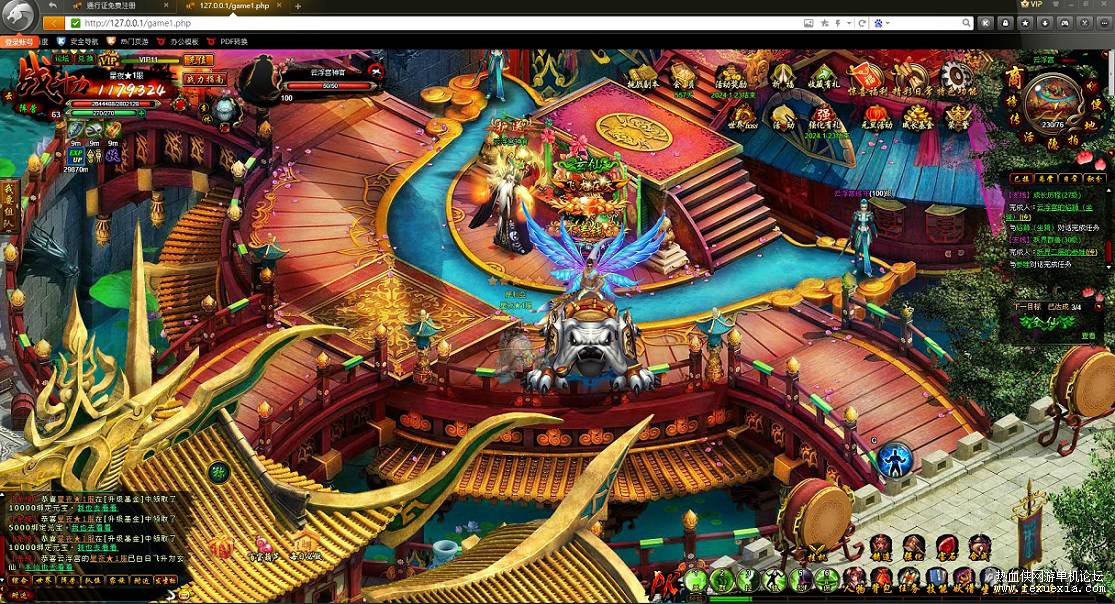Toggle the PK combat mode
The width and height of the screenshot is (1115, 604).
[665, 583]
